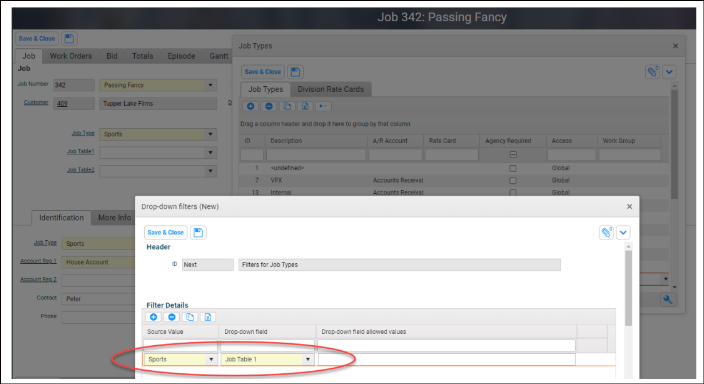Open the Job Table1 dropdown in Job form
704x384 pixels.
click(211, 153)
